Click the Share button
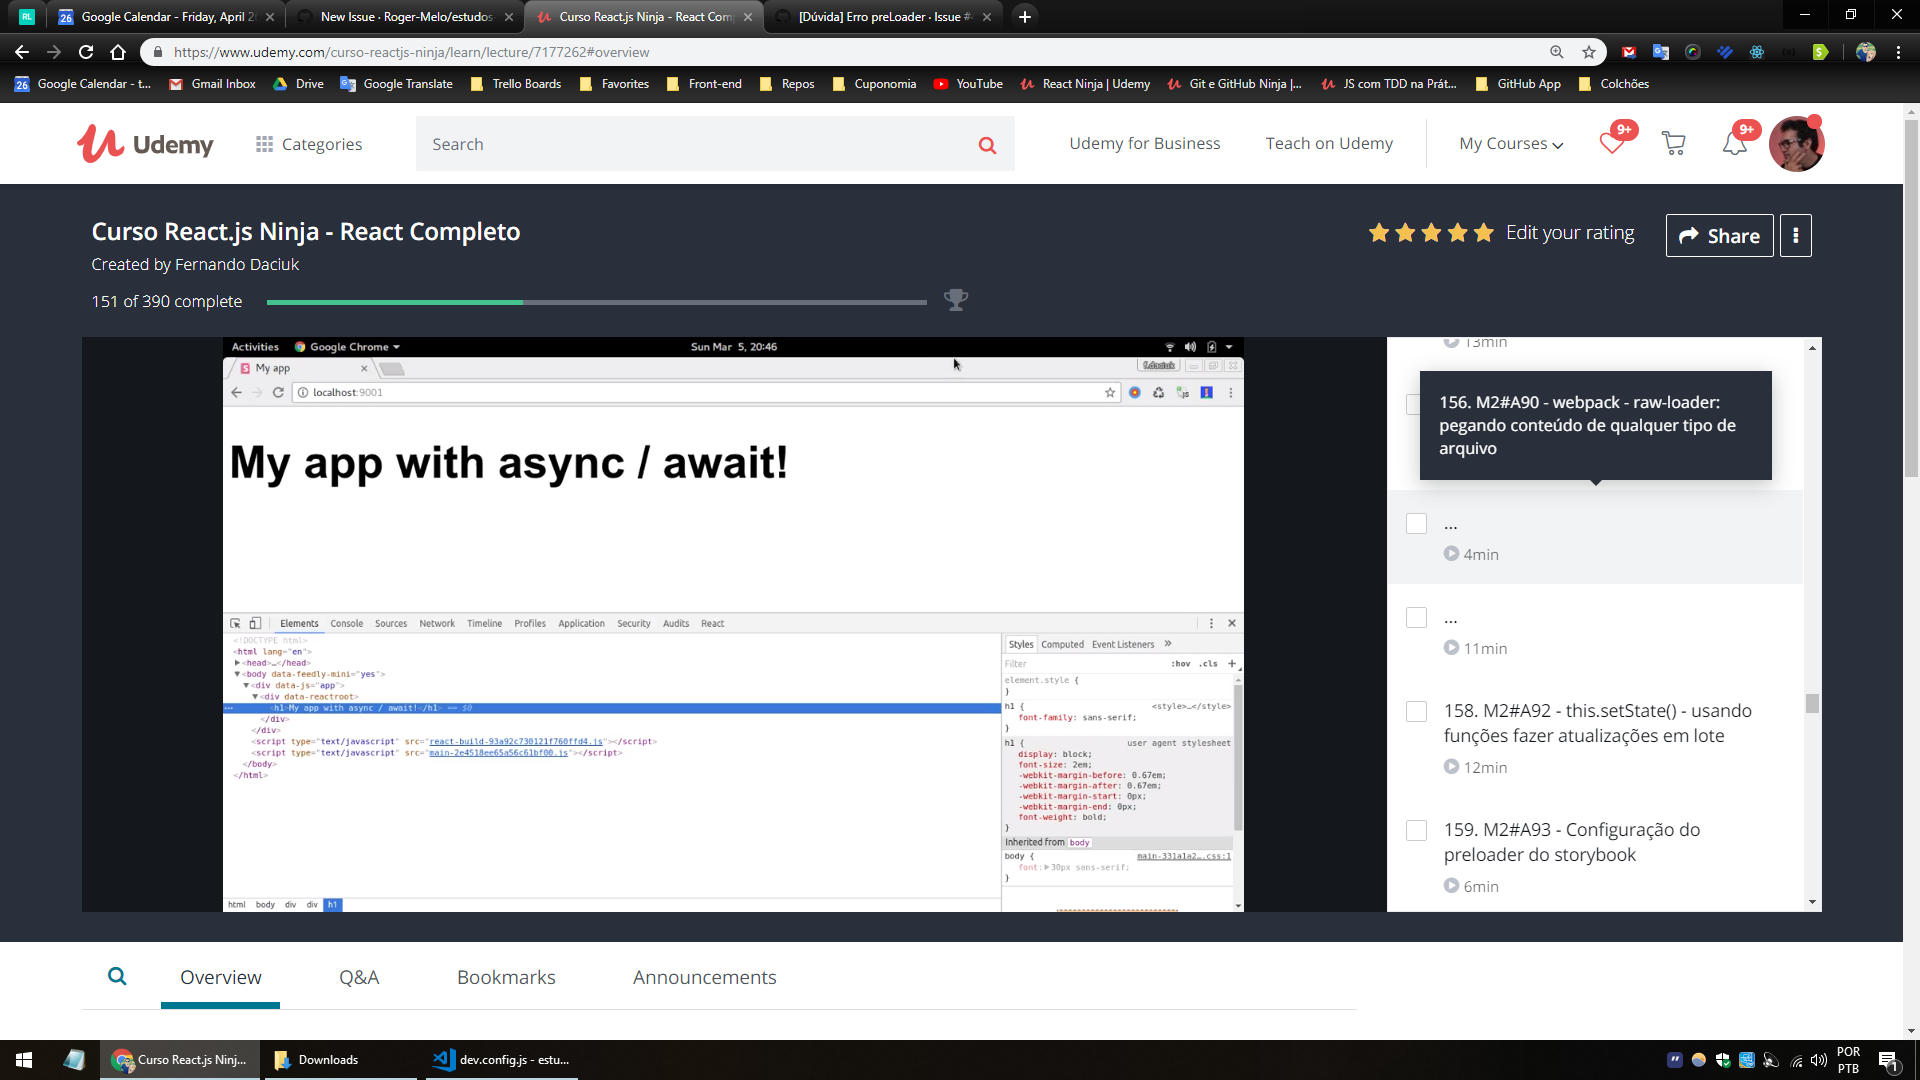Viewport: 1920px width, 1080px height. [1719, 235]
